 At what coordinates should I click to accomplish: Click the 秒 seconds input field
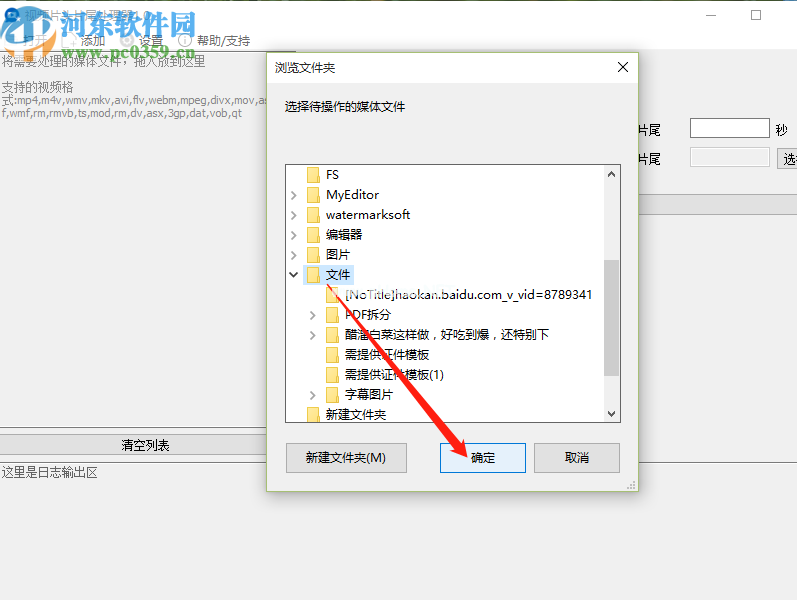(729, 128)
